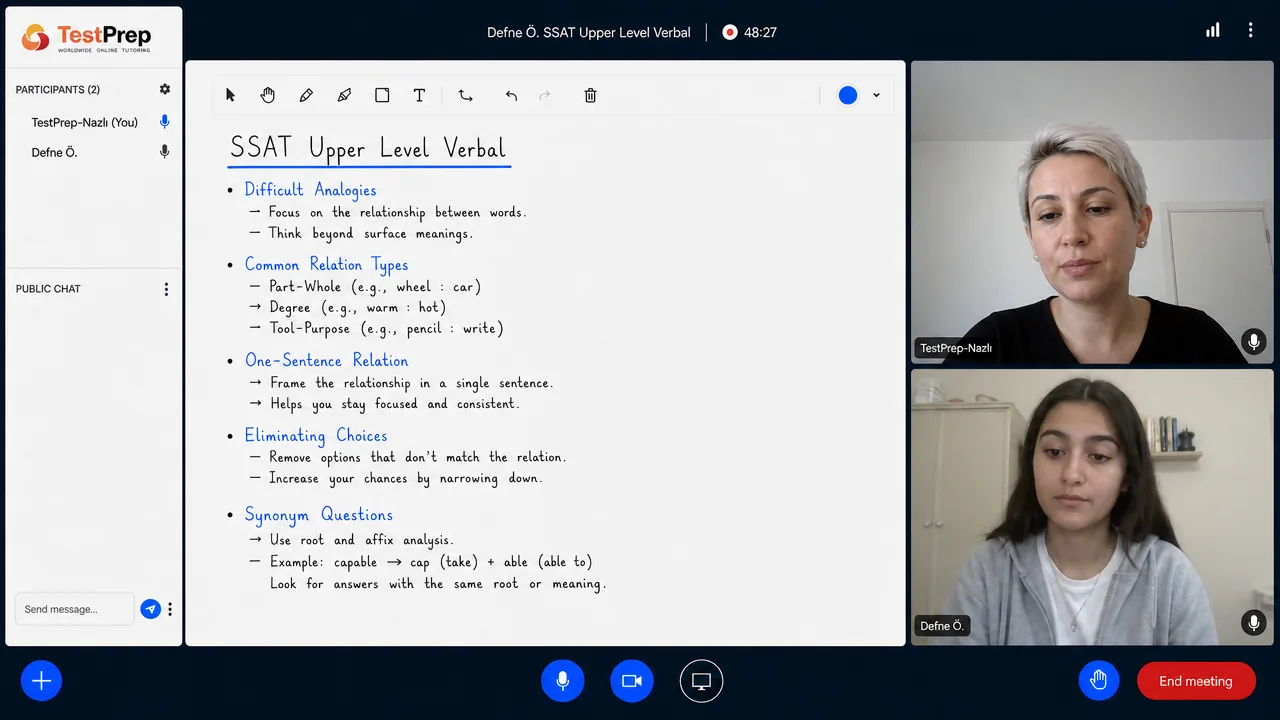Select the rectangle shape tool
This screenshot has width=1280, height=720.
click(x=382, y=95)
